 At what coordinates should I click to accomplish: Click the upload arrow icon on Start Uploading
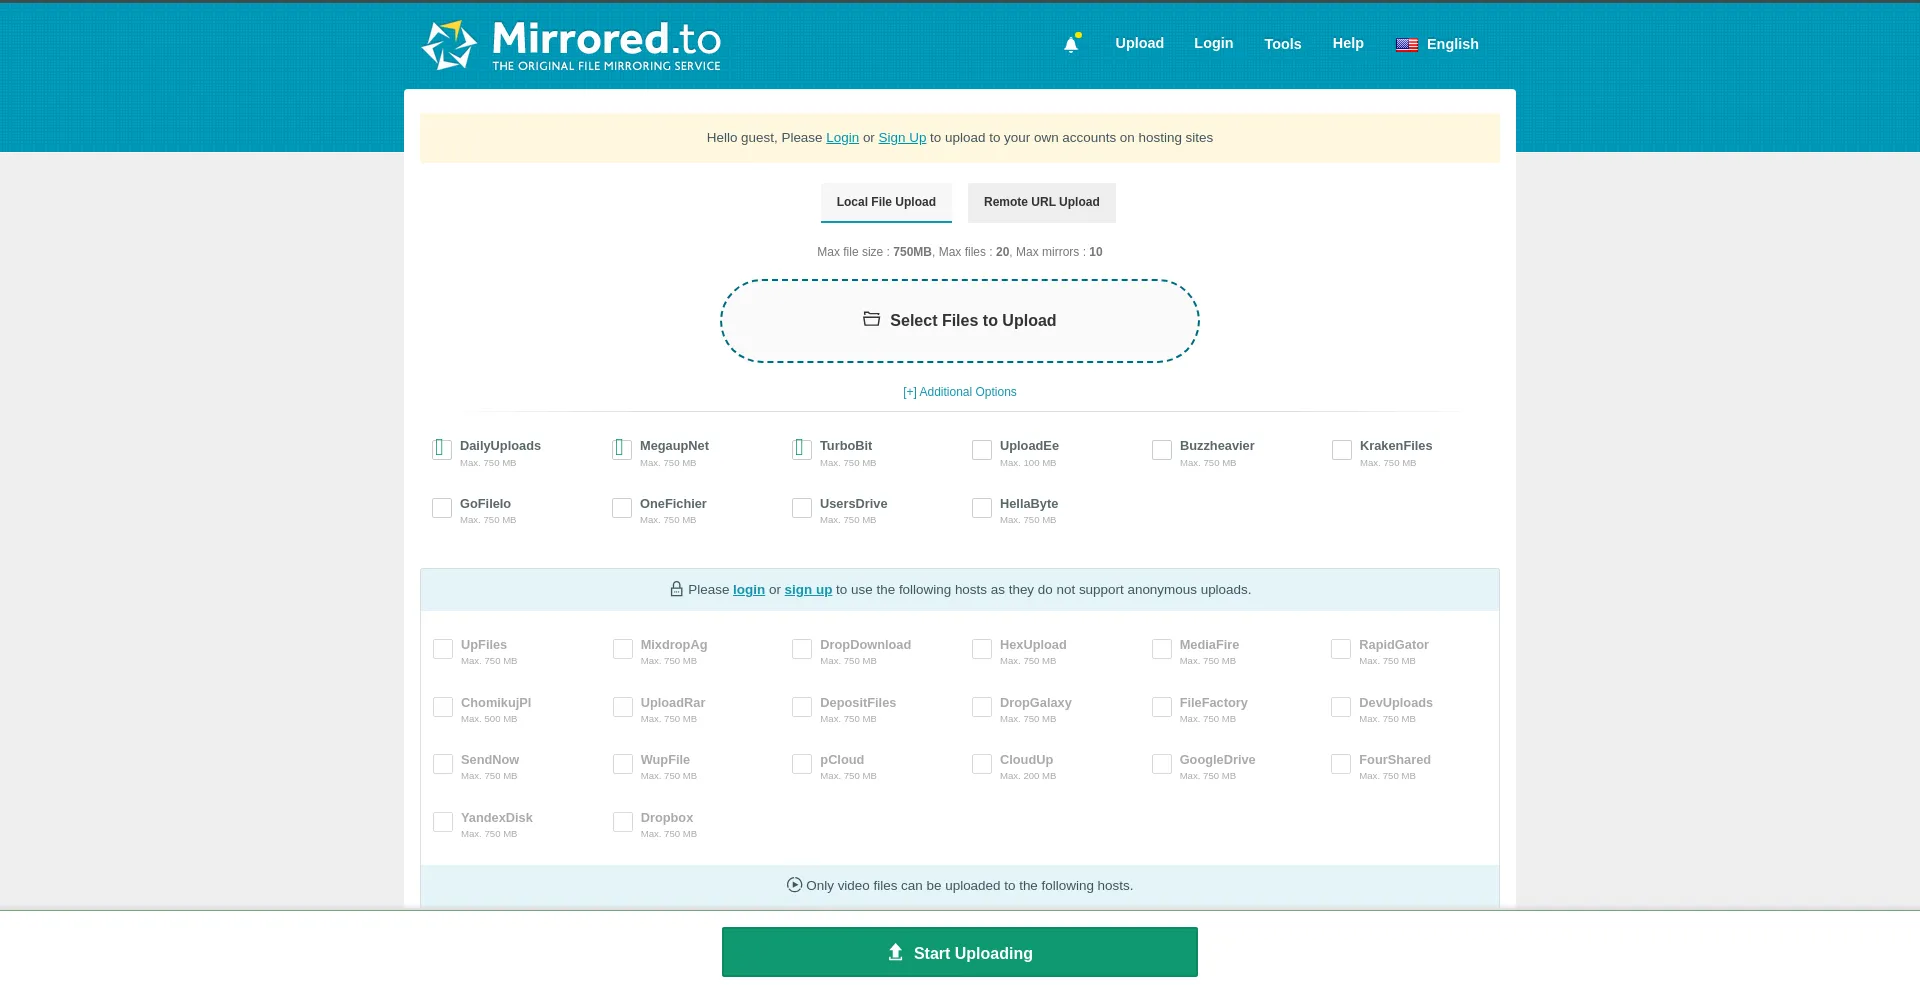point(896,952)
